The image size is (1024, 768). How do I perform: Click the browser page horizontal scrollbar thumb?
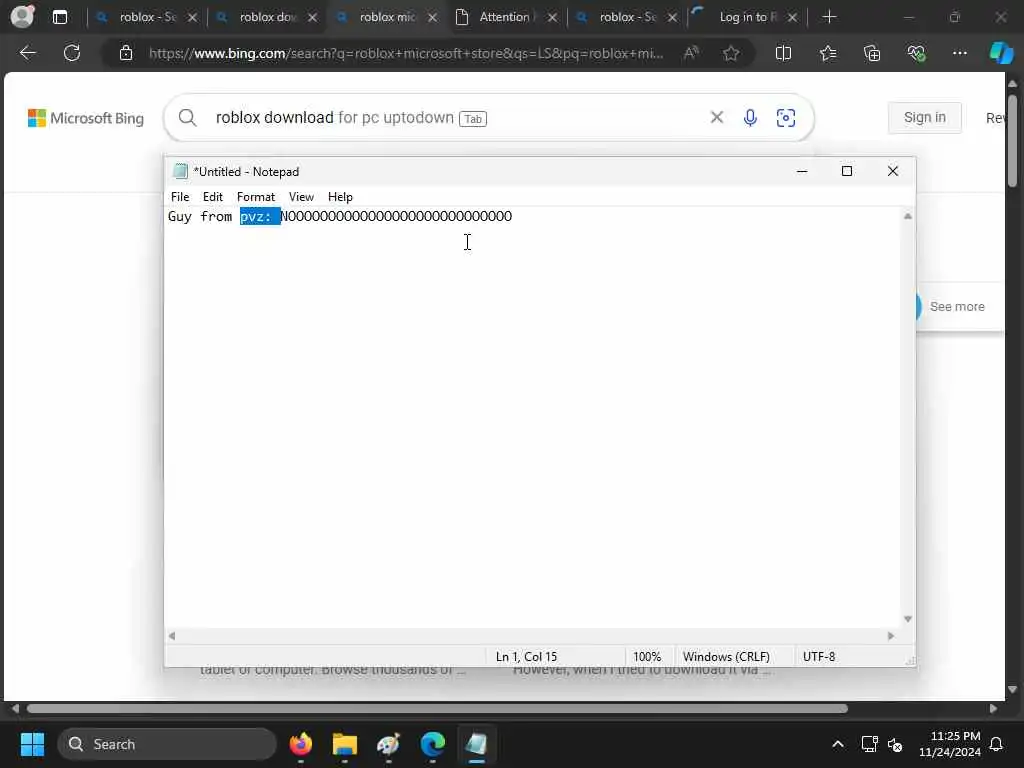[437, 709]
